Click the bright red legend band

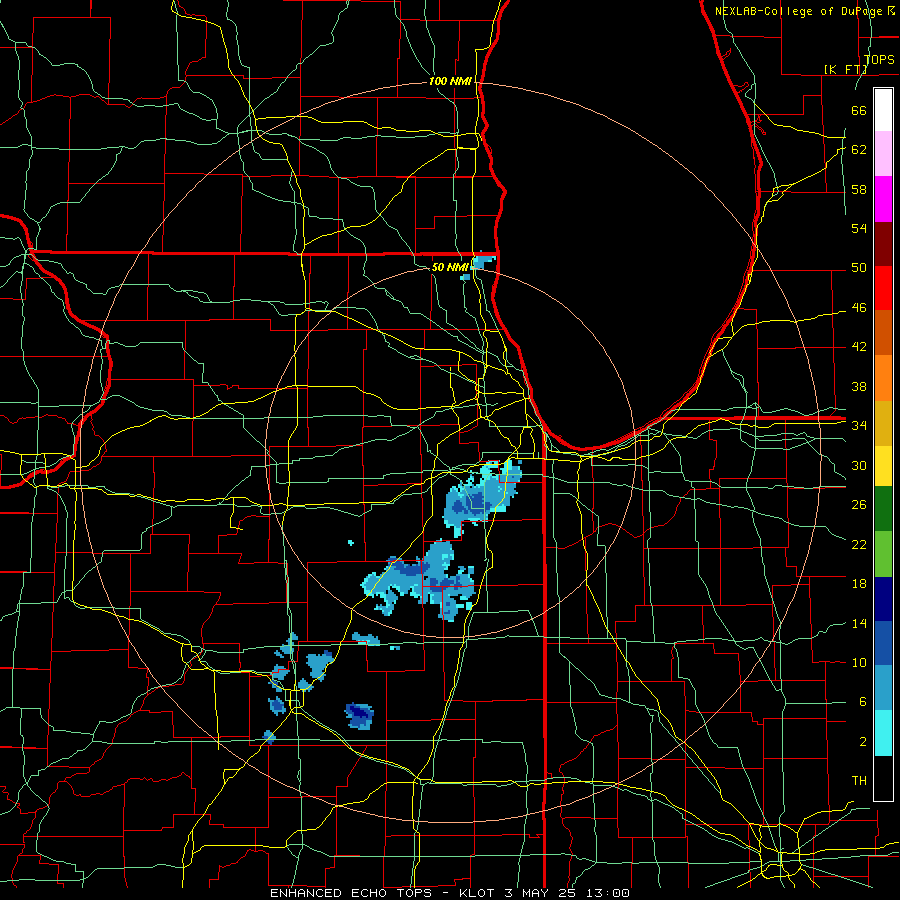point(883,288)
